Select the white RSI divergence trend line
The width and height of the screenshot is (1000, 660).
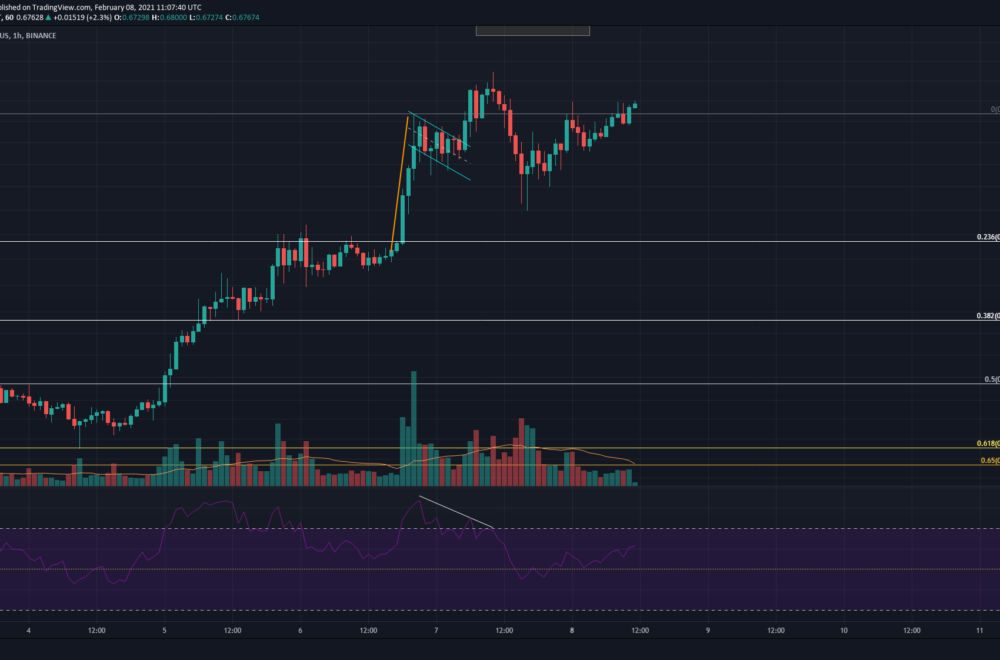456,511
